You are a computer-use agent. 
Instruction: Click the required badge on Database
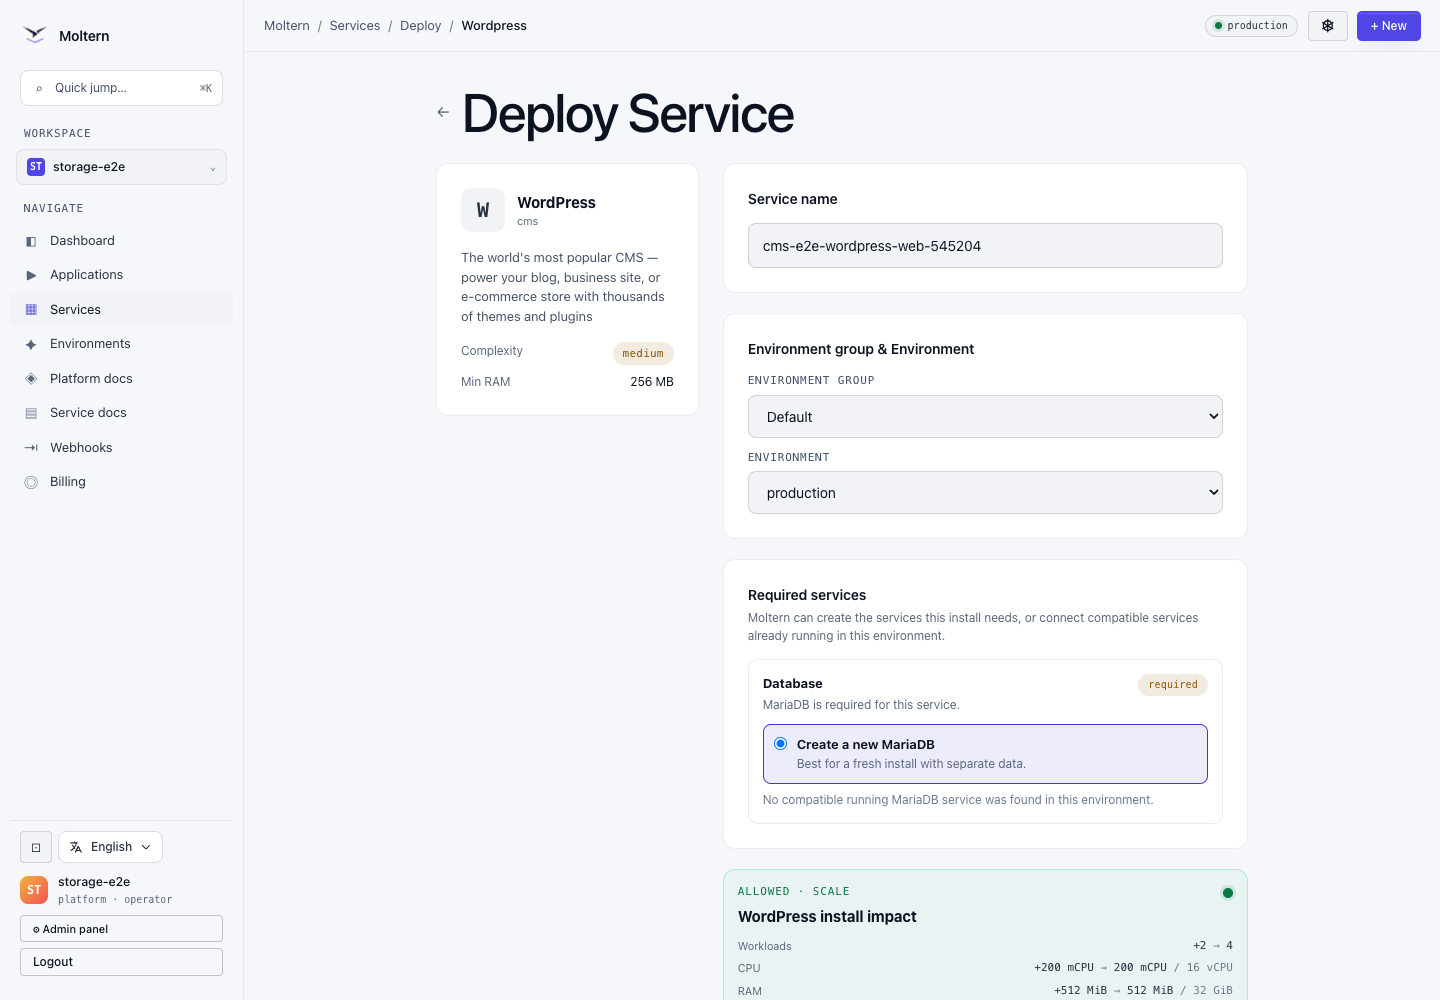tap(1173, 685)
